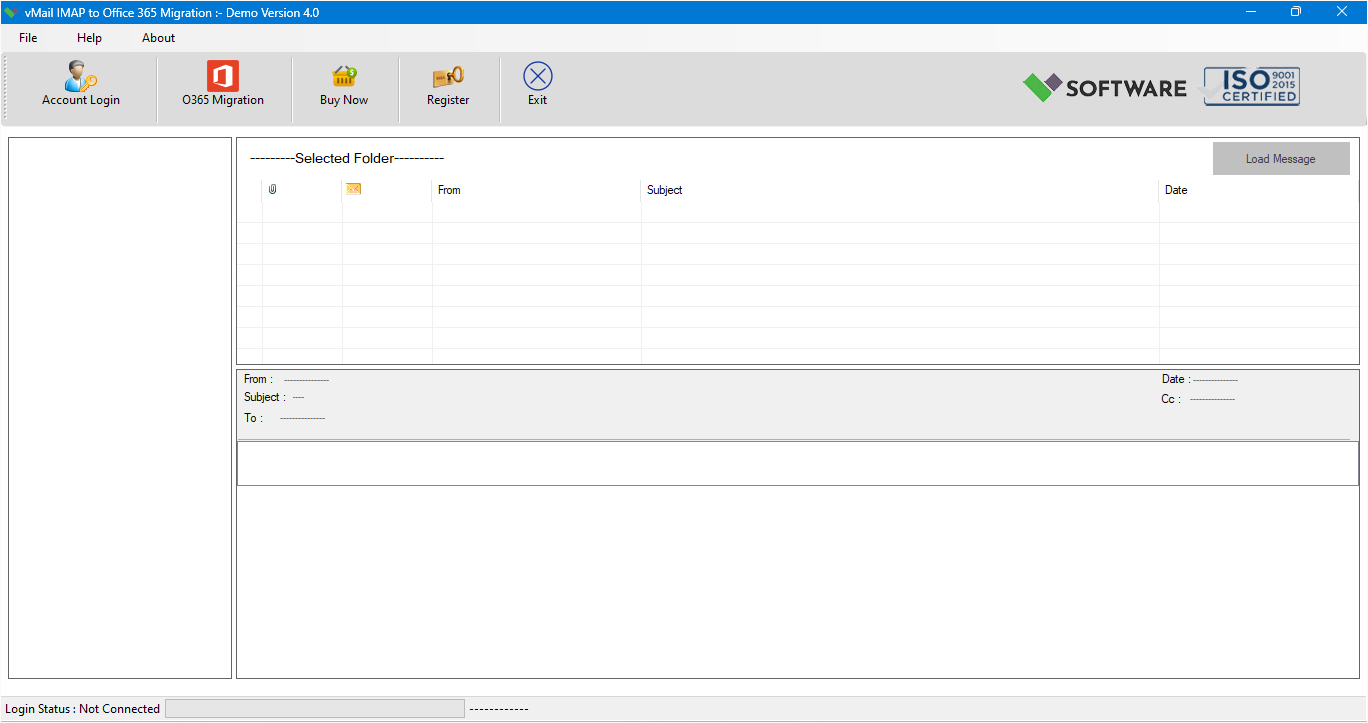
Task: Click the To : label in preview header
Action: coord(254,418)
